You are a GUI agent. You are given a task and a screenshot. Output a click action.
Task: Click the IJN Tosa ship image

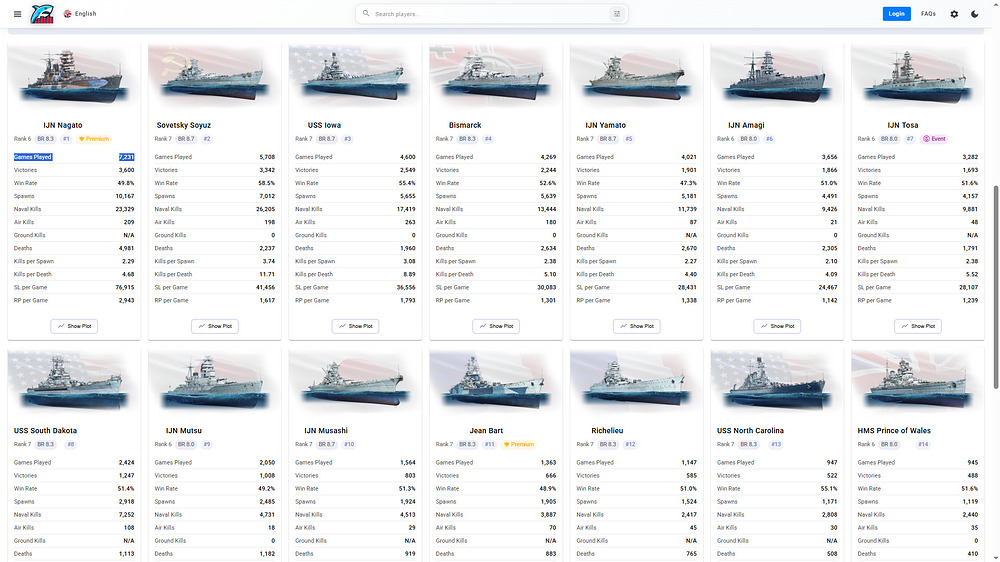click(x=918, y=77)
